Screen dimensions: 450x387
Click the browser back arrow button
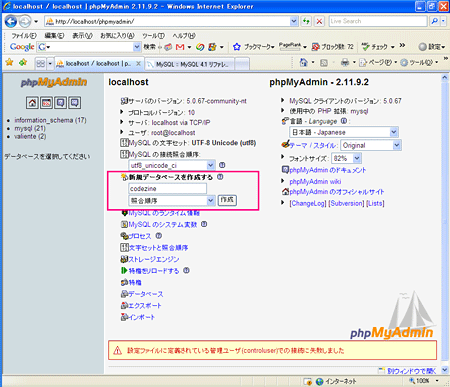pyautogui.click(x=11, y=22)
